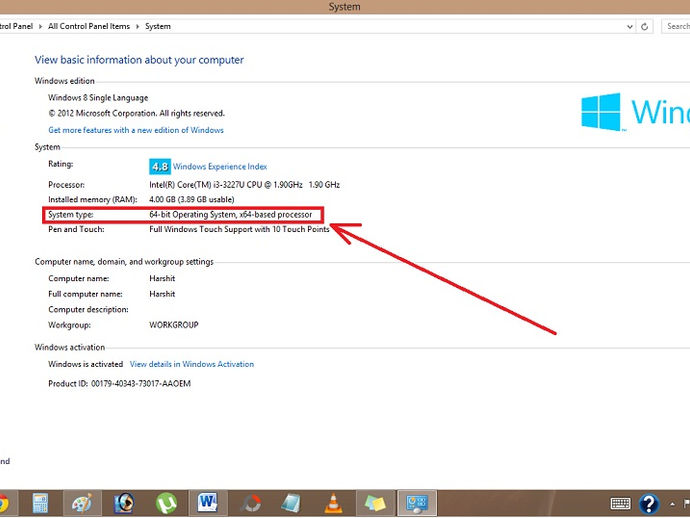Click the Full computer name value Harshit

click(162, 294)
